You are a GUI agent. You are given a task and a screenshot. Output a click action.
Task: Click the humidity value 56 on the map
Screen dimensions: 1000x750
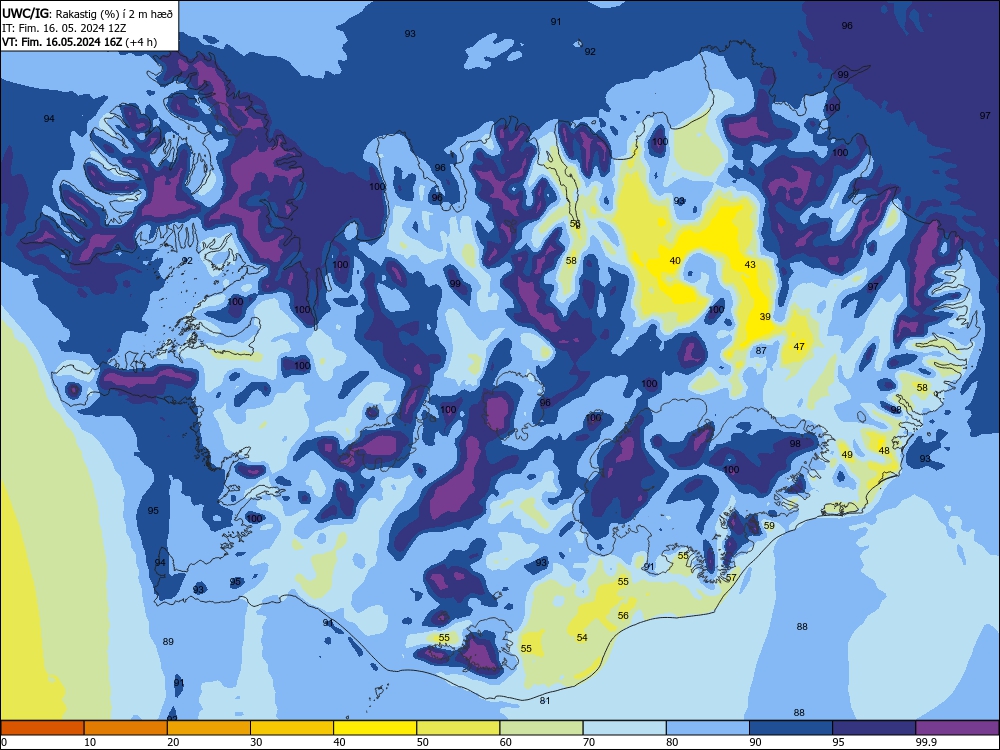(x=623, y=615)
